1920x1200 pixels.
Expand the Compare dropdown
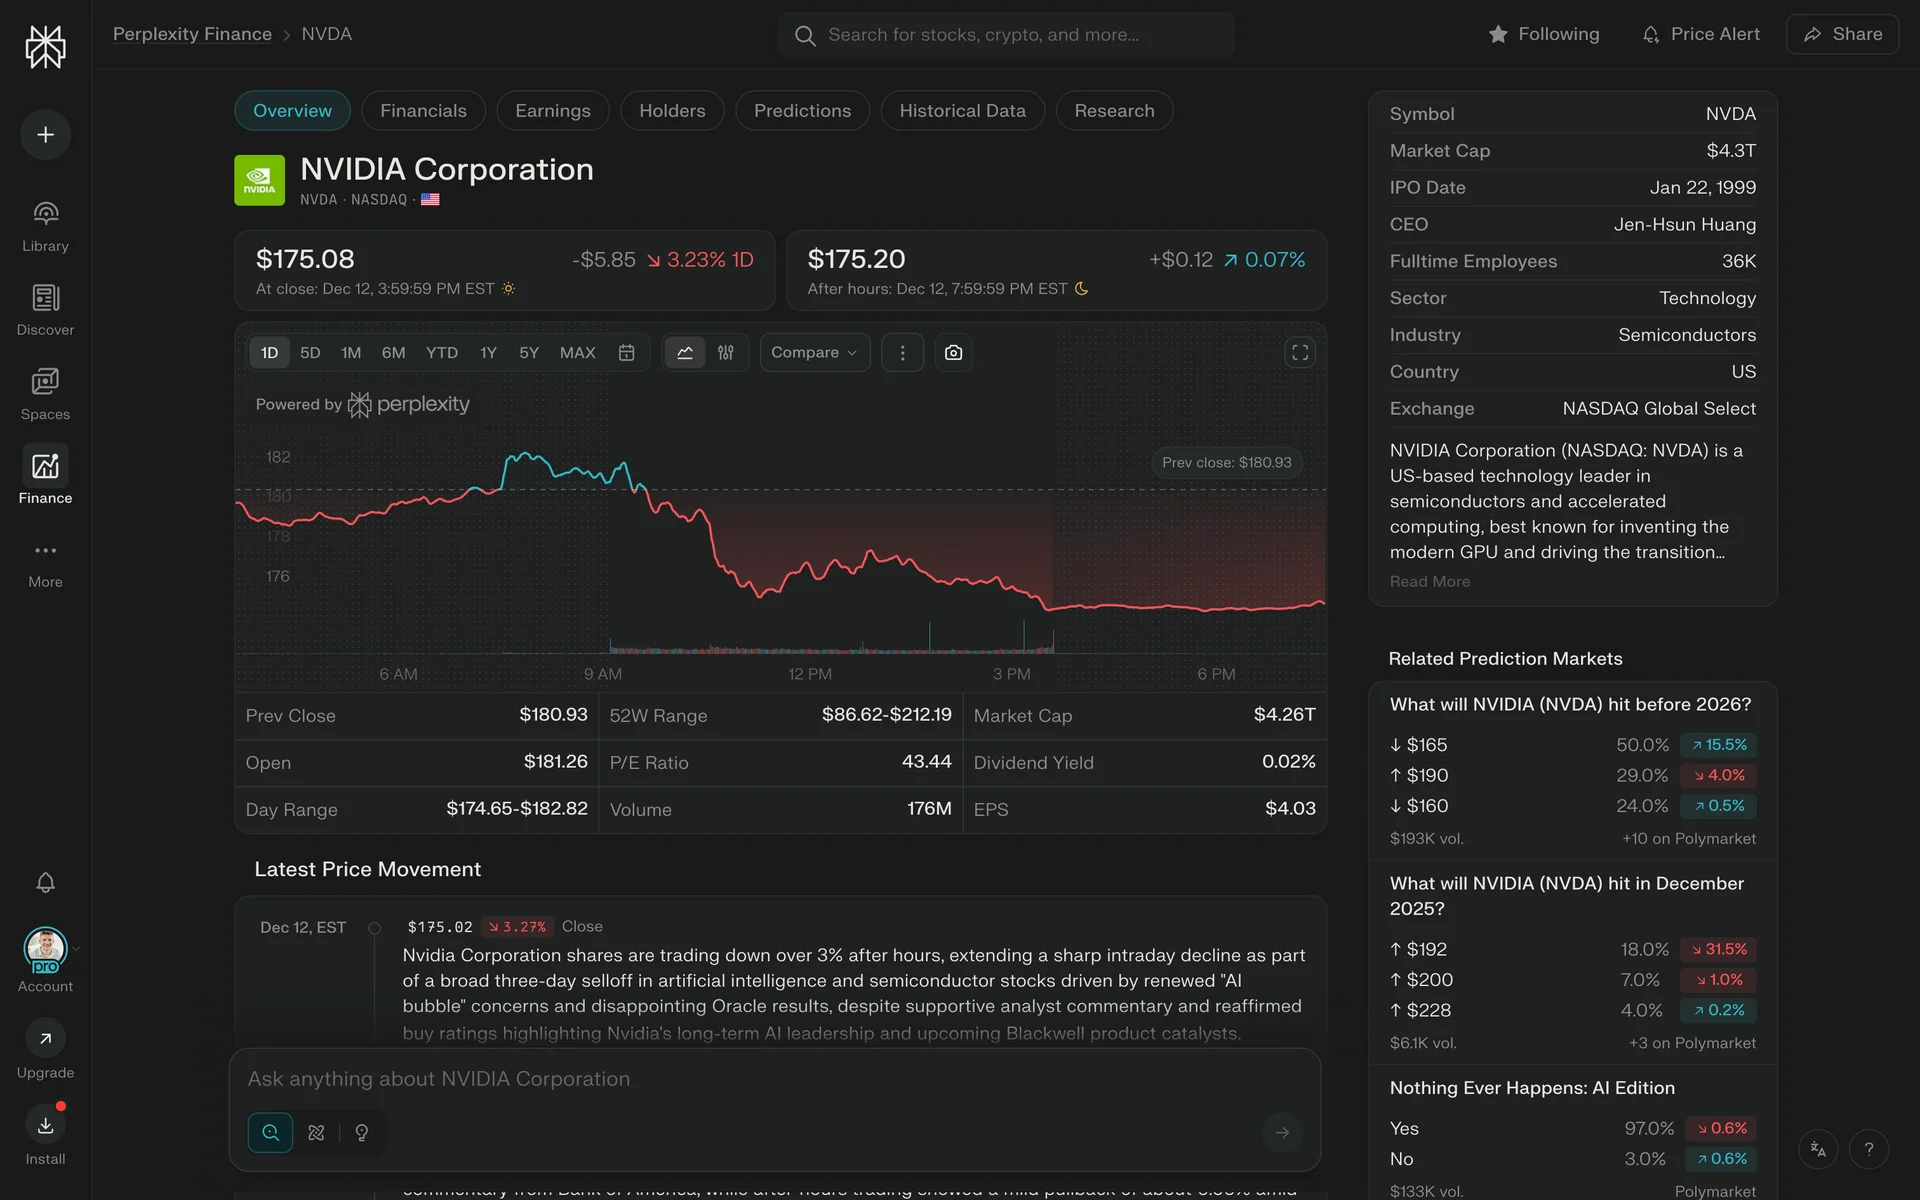(814, 353)
